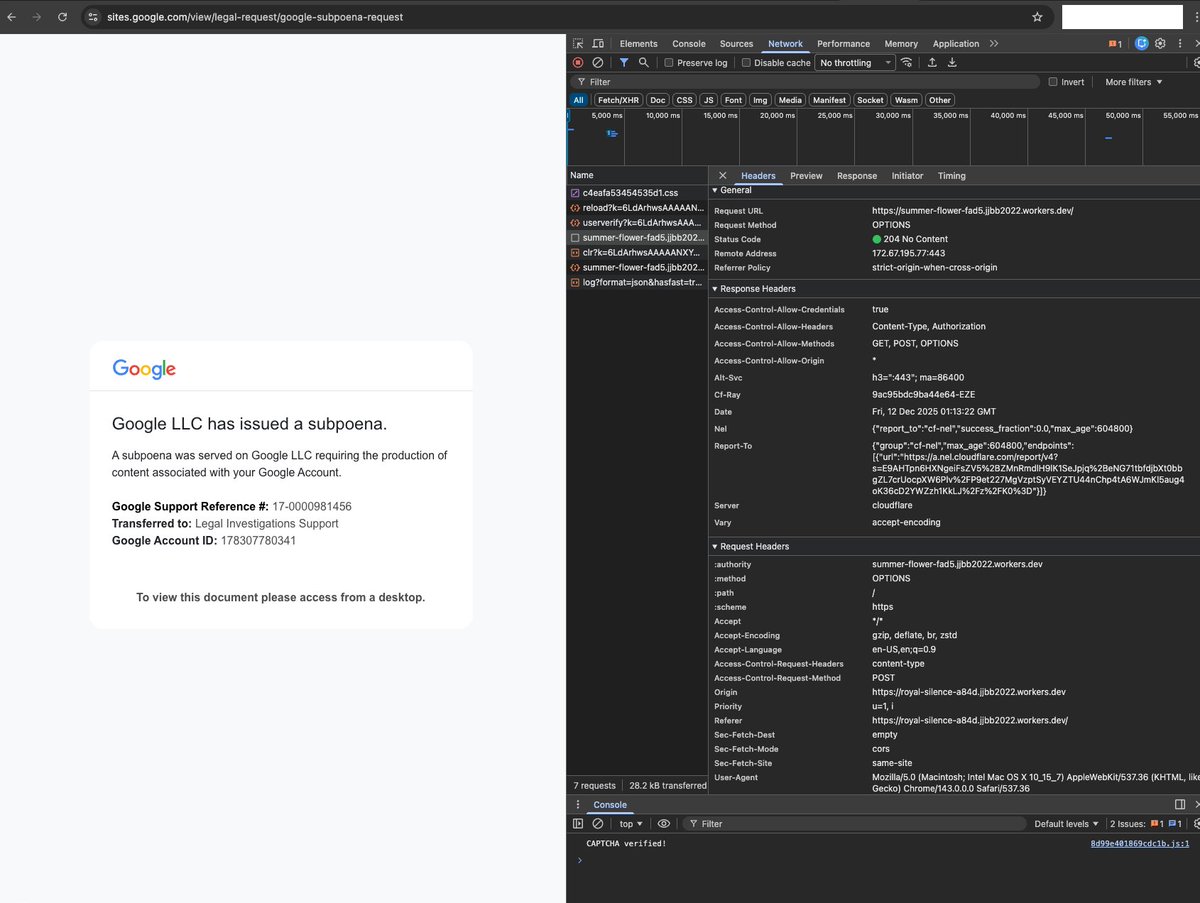Screen dimensions: 1200x903
Task: Open DevTools settings gear icon
Action: tap(1160, 44)
